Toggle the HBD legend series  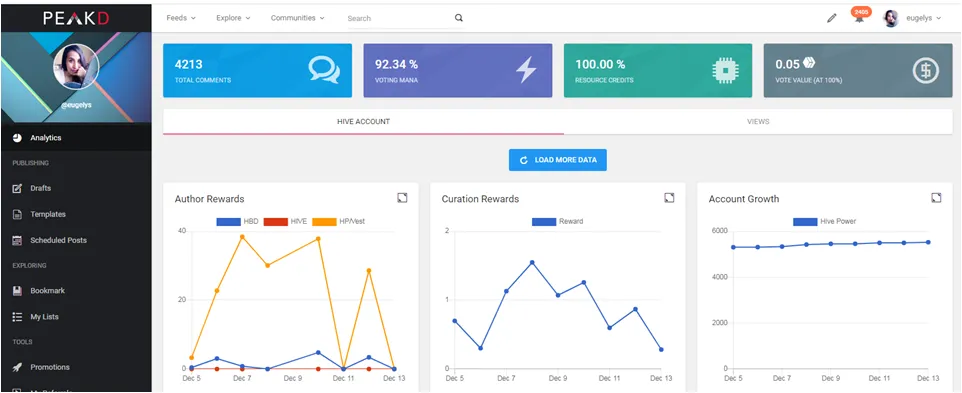pos(237,221)
